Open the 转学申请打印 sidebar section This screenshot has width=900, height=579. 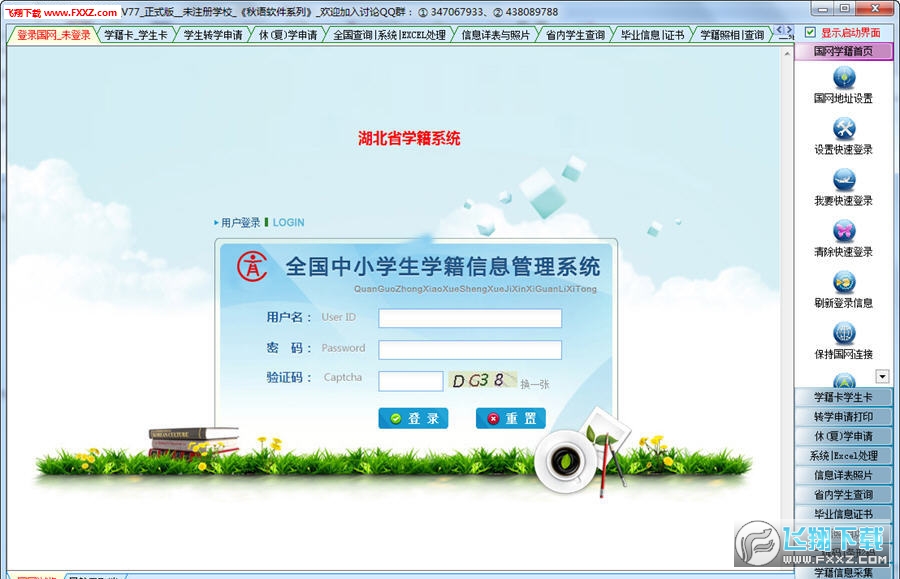click(x=843, y=417)
